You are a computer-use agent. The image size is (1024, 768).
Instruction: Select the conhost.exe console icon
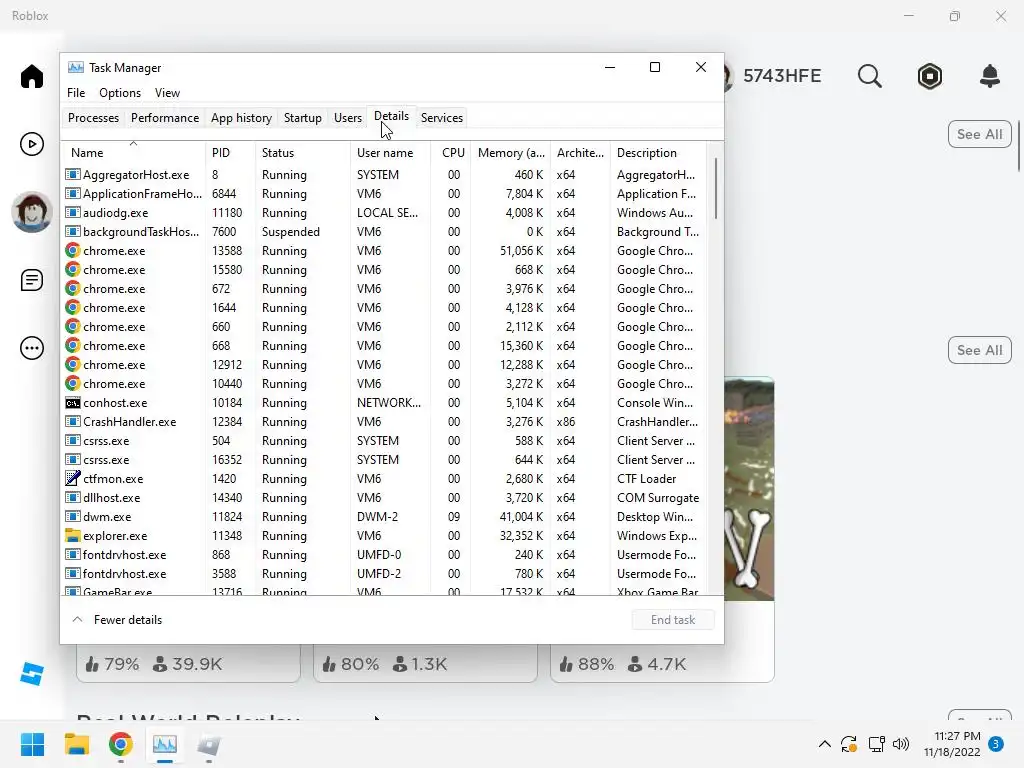click(72, 403)
